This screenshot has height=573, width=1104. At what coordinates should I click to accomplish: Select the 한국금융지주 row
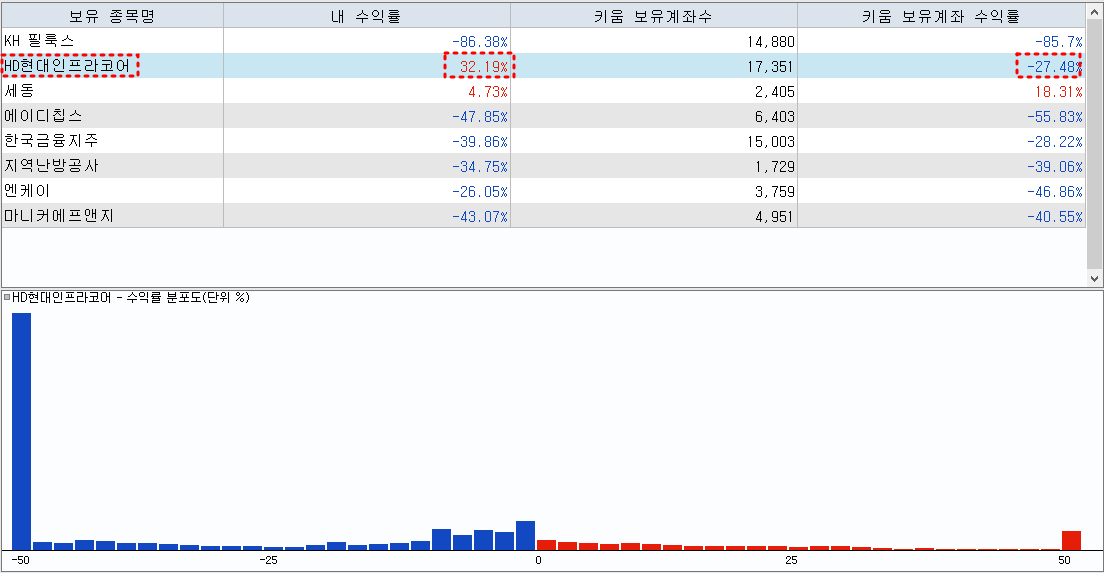coord(543,141)
